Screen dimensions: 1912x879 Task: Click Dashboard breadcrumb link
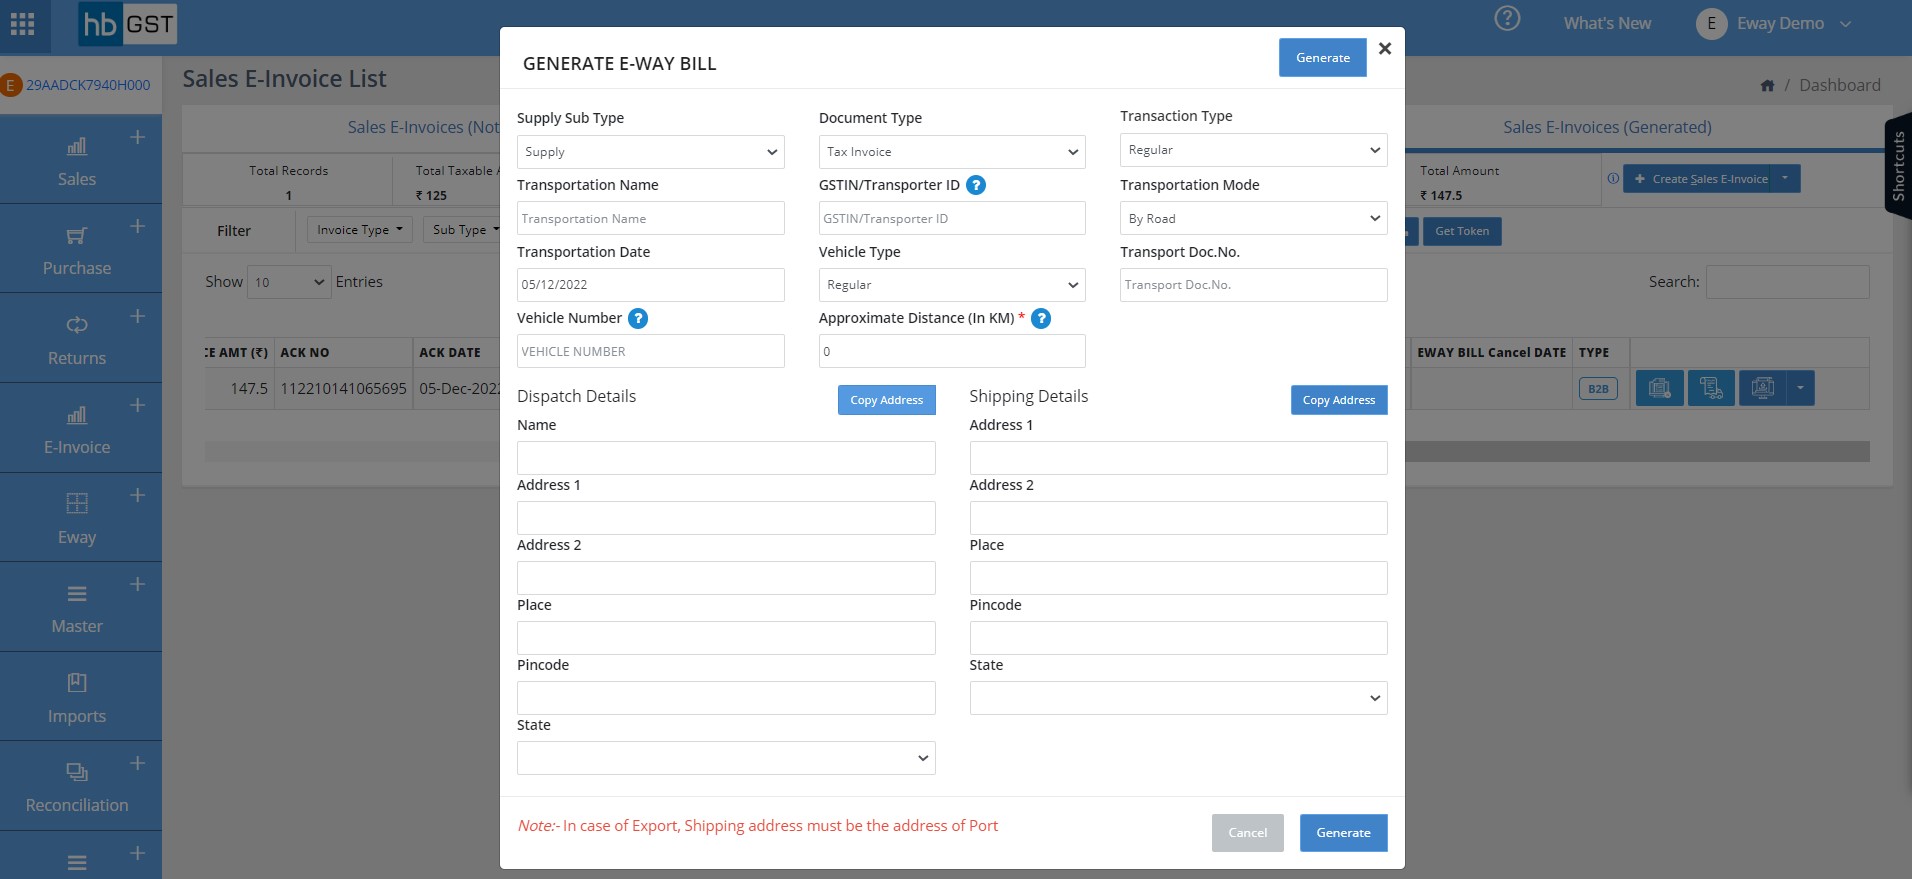coord(1839,85)
